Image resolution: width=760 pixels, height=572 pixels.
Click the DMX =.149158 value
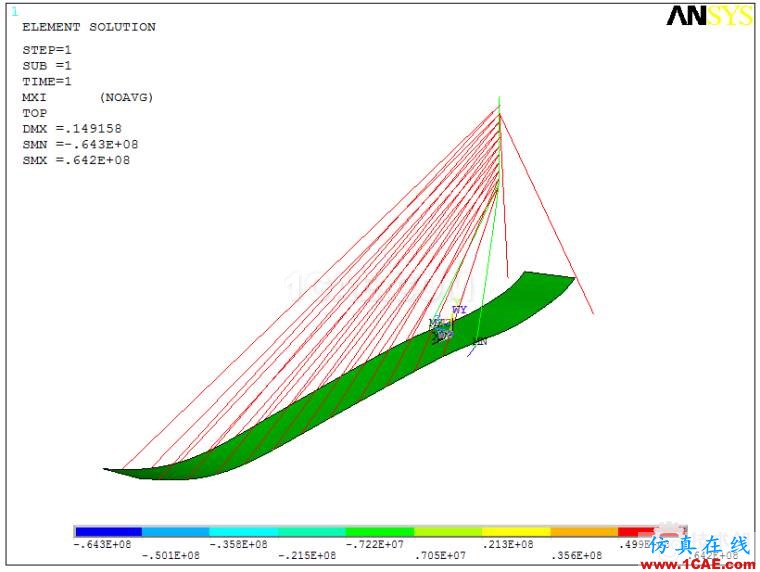pyautogui.click(x=72, y=129)
